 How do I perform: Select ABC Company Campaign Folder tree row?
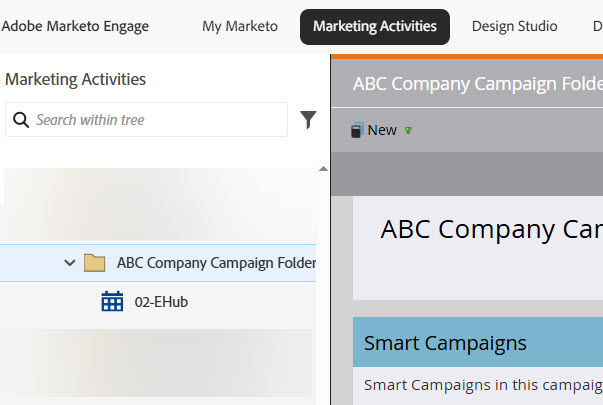coord(158,263)
